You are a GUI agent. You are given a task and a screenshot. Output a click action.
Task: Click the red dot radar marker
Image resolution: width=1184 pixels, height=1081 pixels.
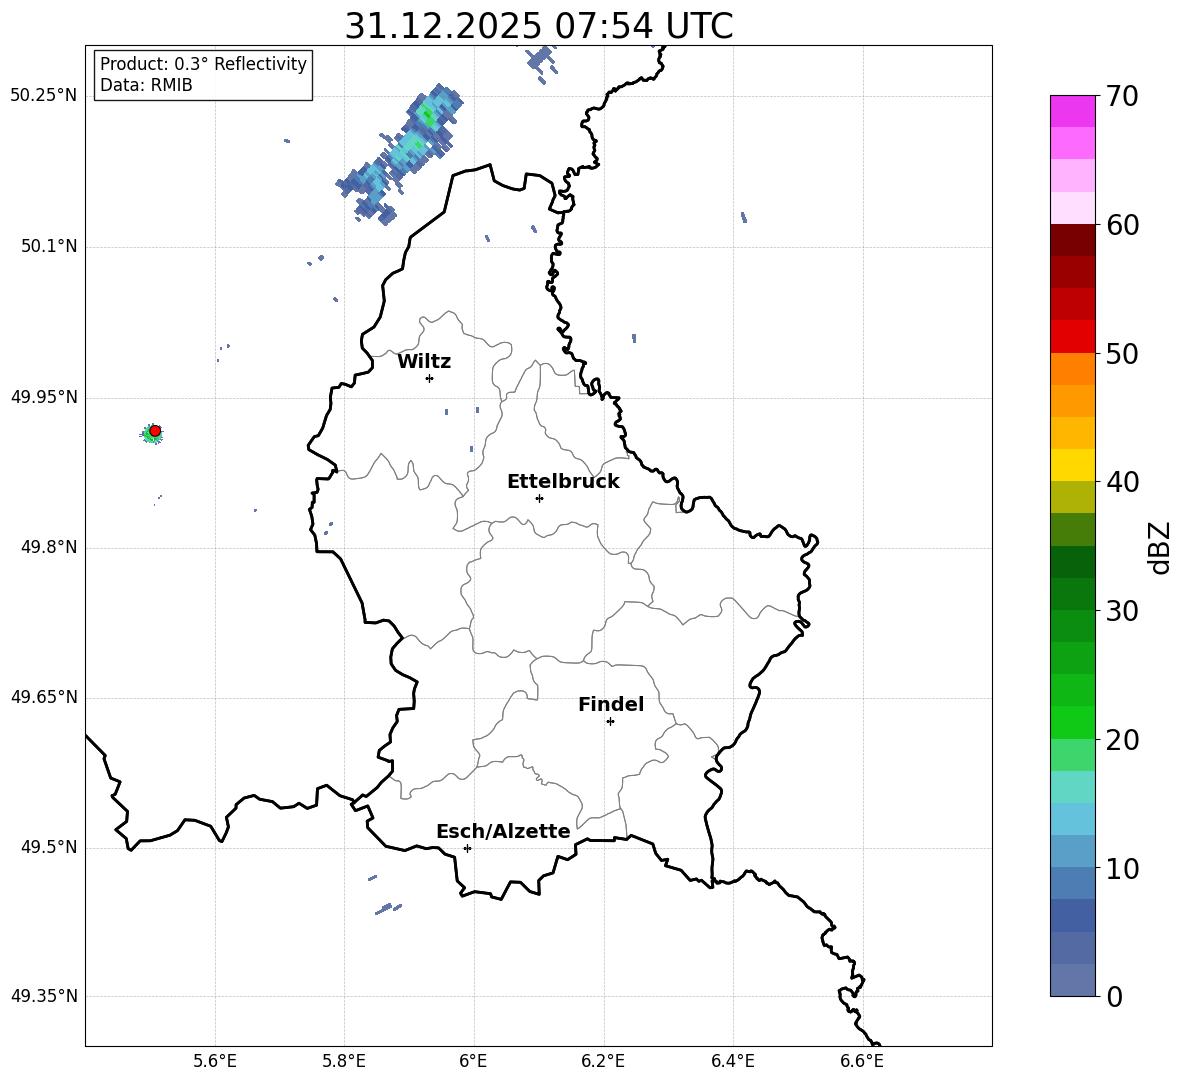(x=155, y=431)
